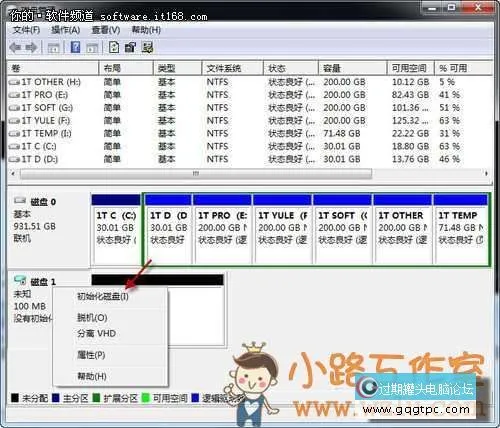Click the Forward arrow toolbar icon

pyautogui.click(x=31, y=47)
